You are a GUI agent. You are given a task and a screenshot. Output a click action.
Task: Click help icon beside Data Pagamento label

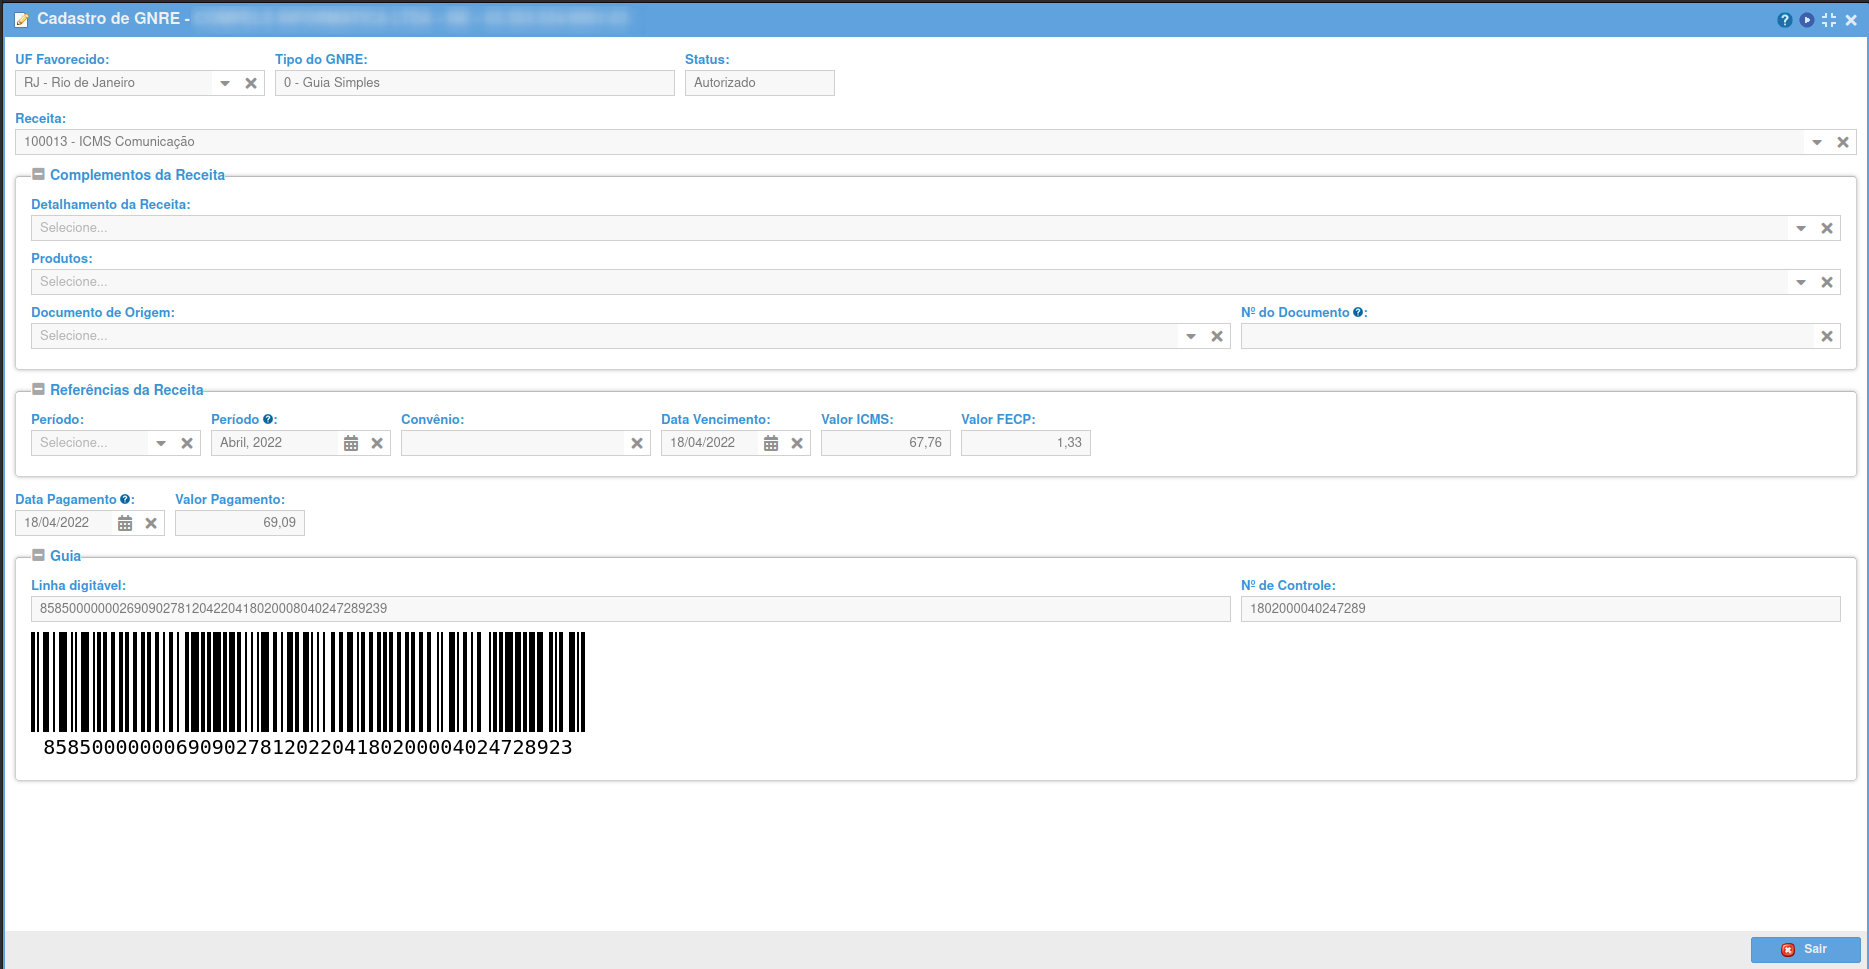125,499
